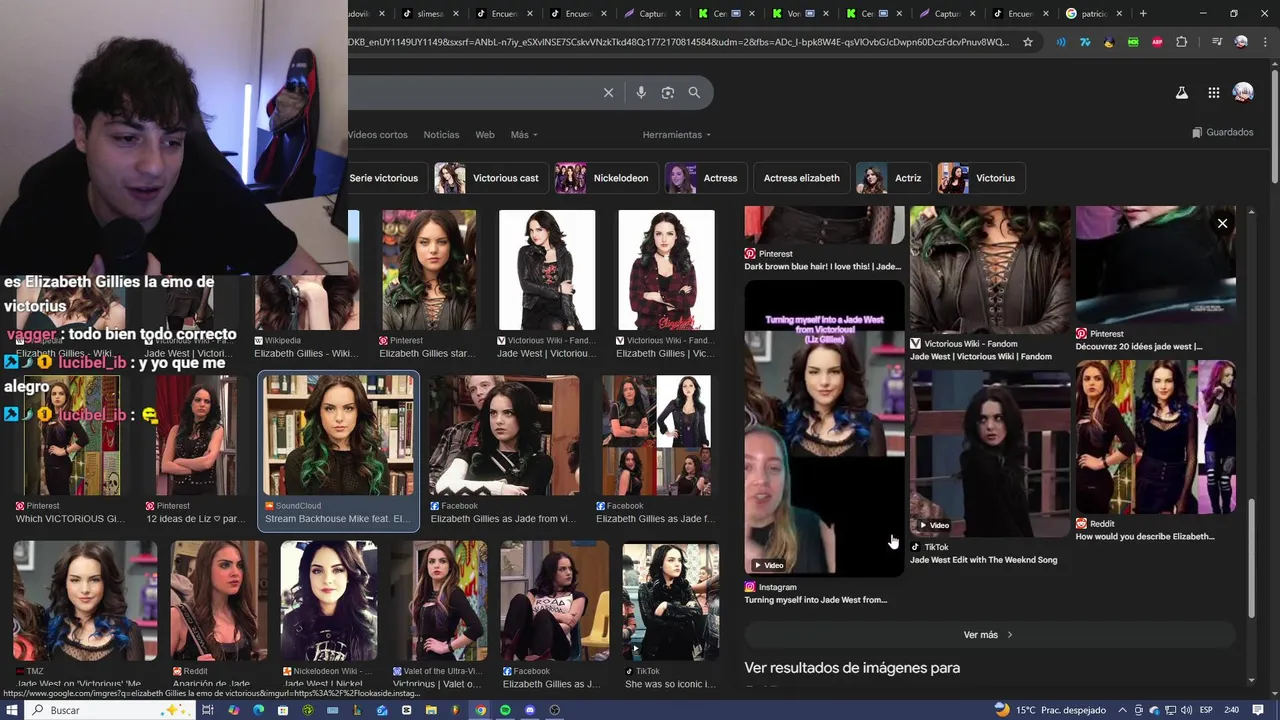Select the Victorious cast filter chip

491,178
